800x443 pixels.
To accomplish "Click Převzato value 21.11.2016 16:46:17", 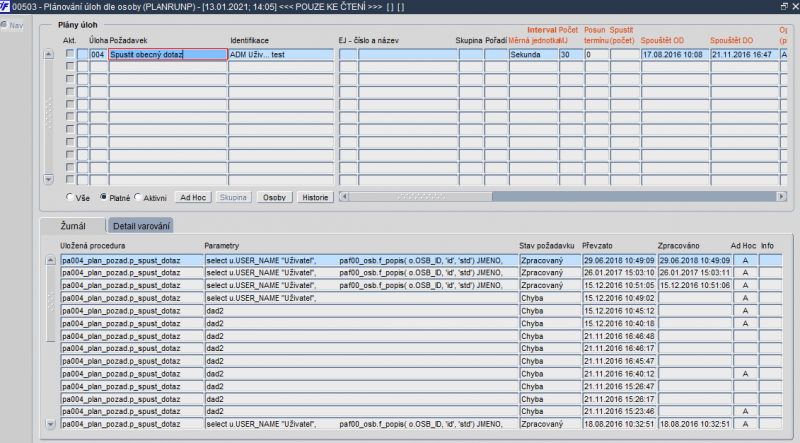I will point(619,348).
